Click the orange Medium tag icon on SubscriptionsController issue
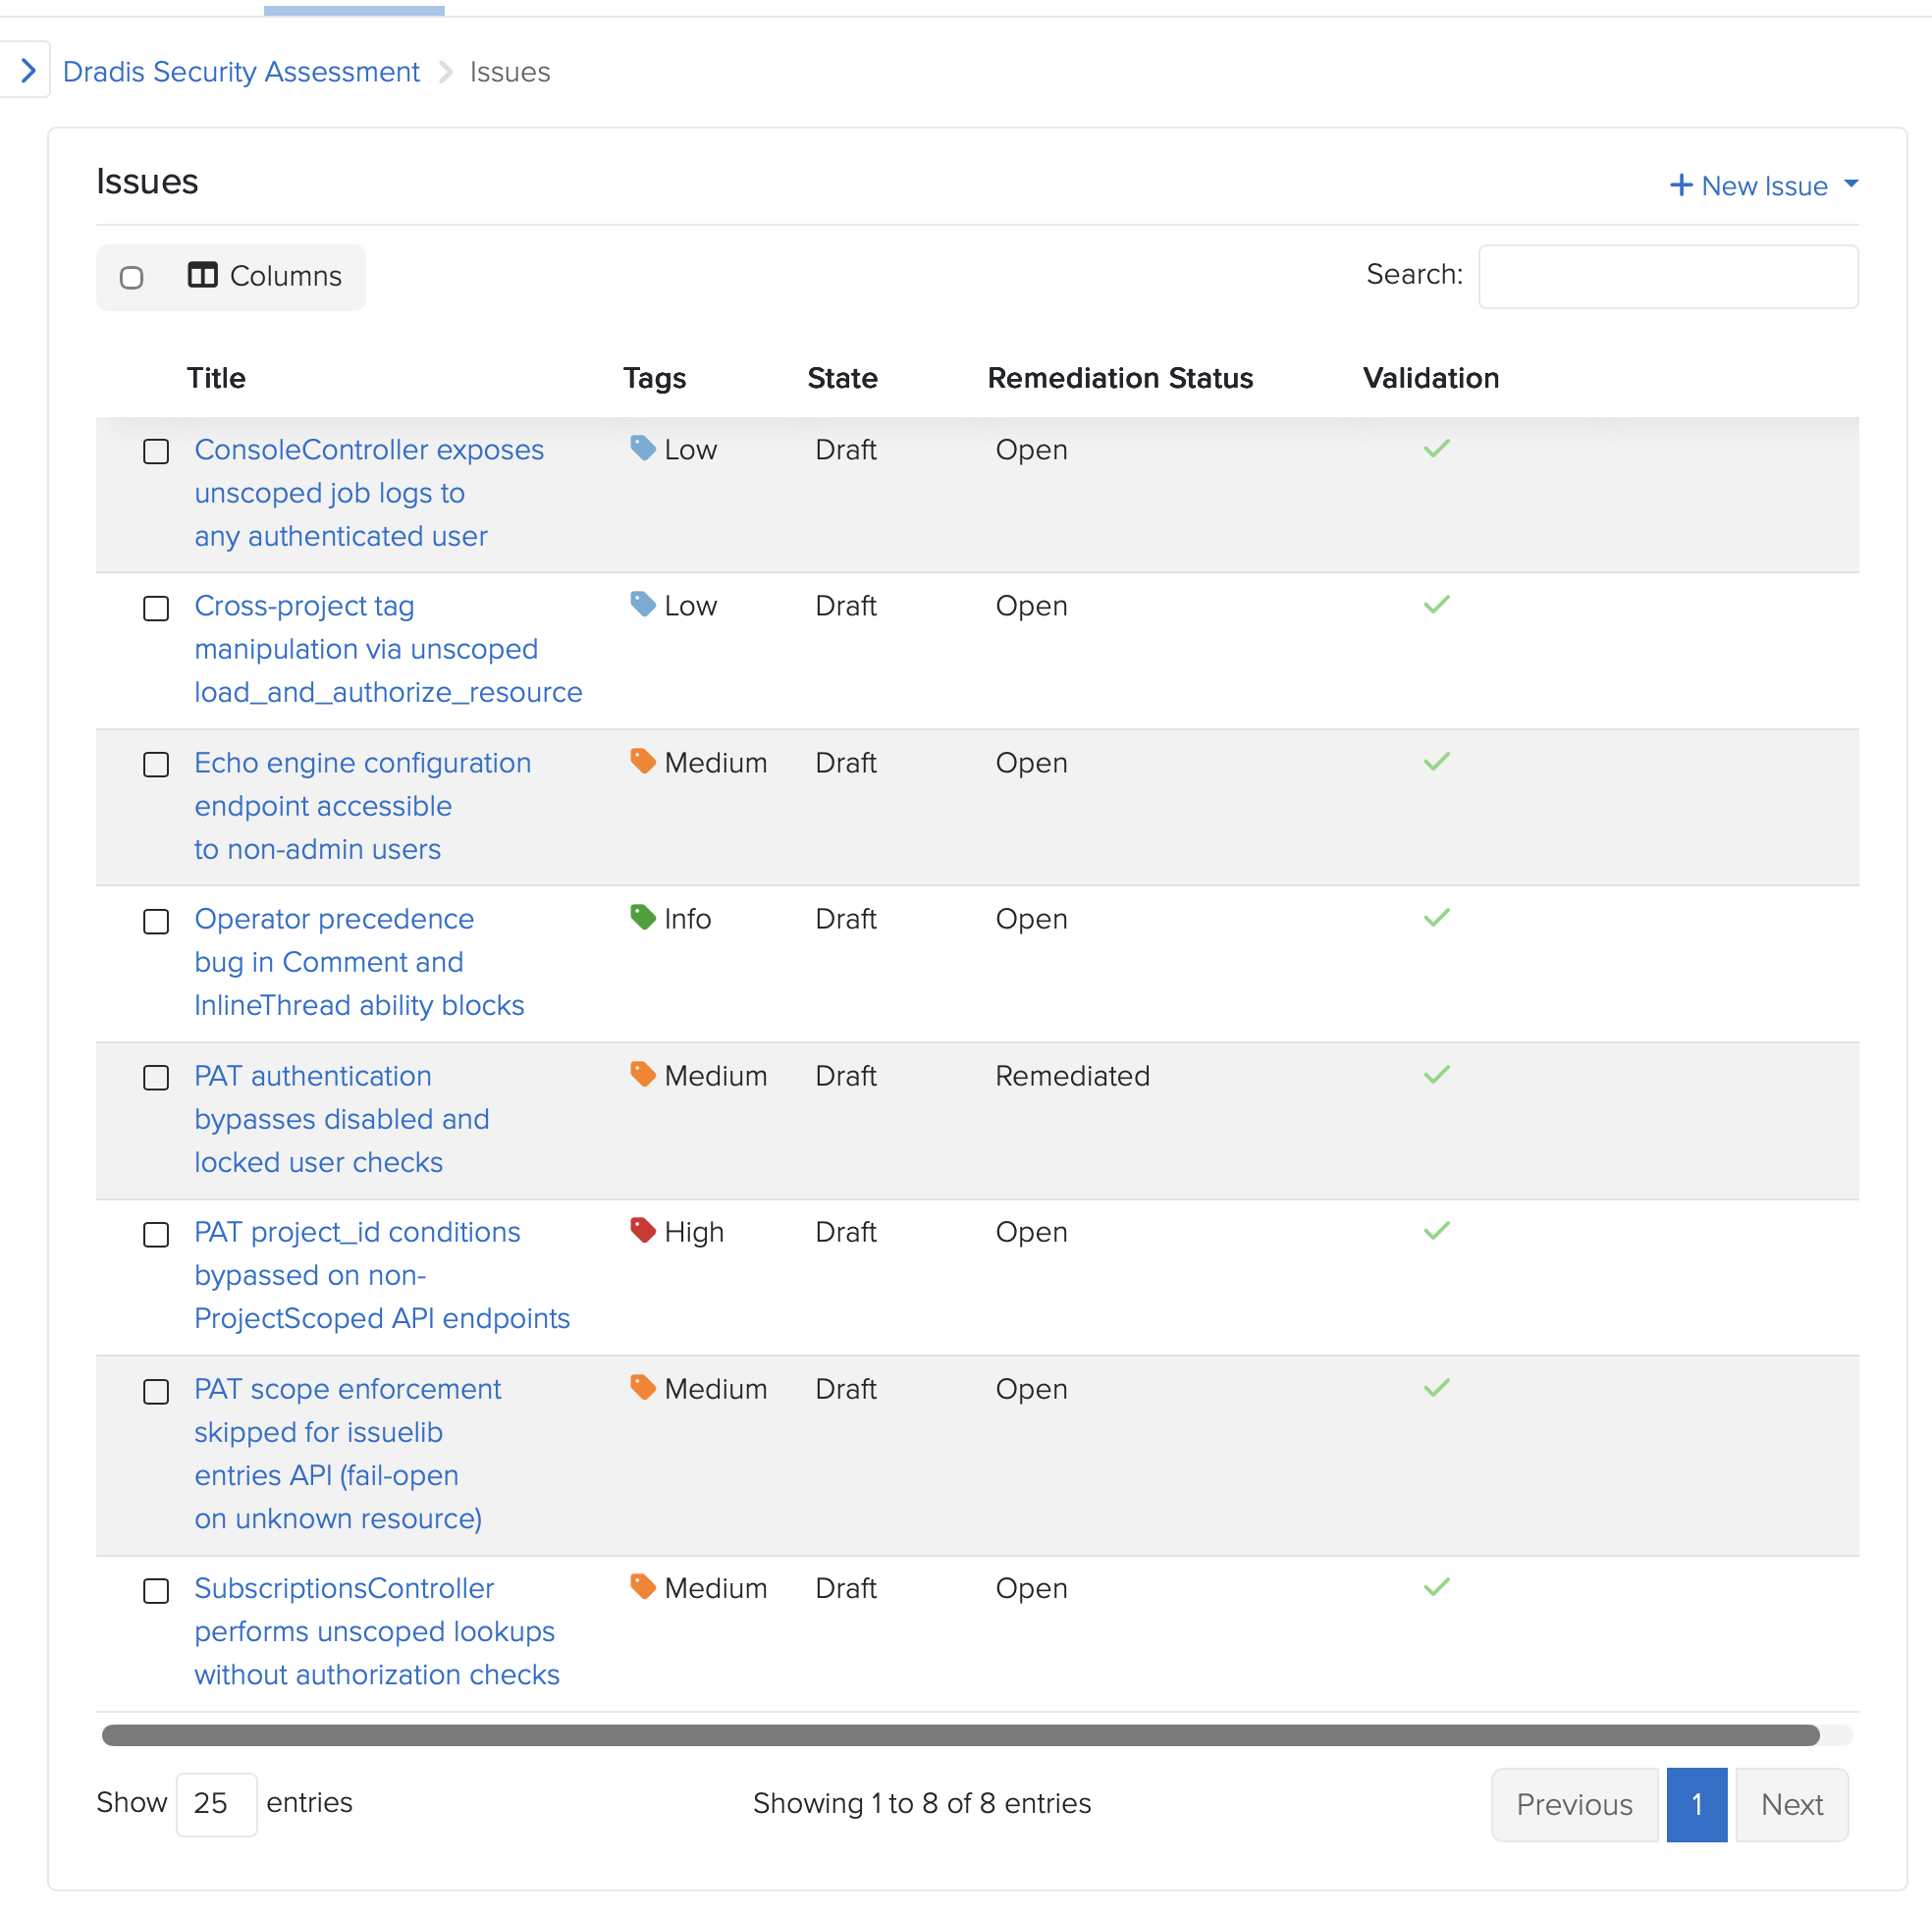This screenshot has height=1914, width=1932. pos(642,1587)
